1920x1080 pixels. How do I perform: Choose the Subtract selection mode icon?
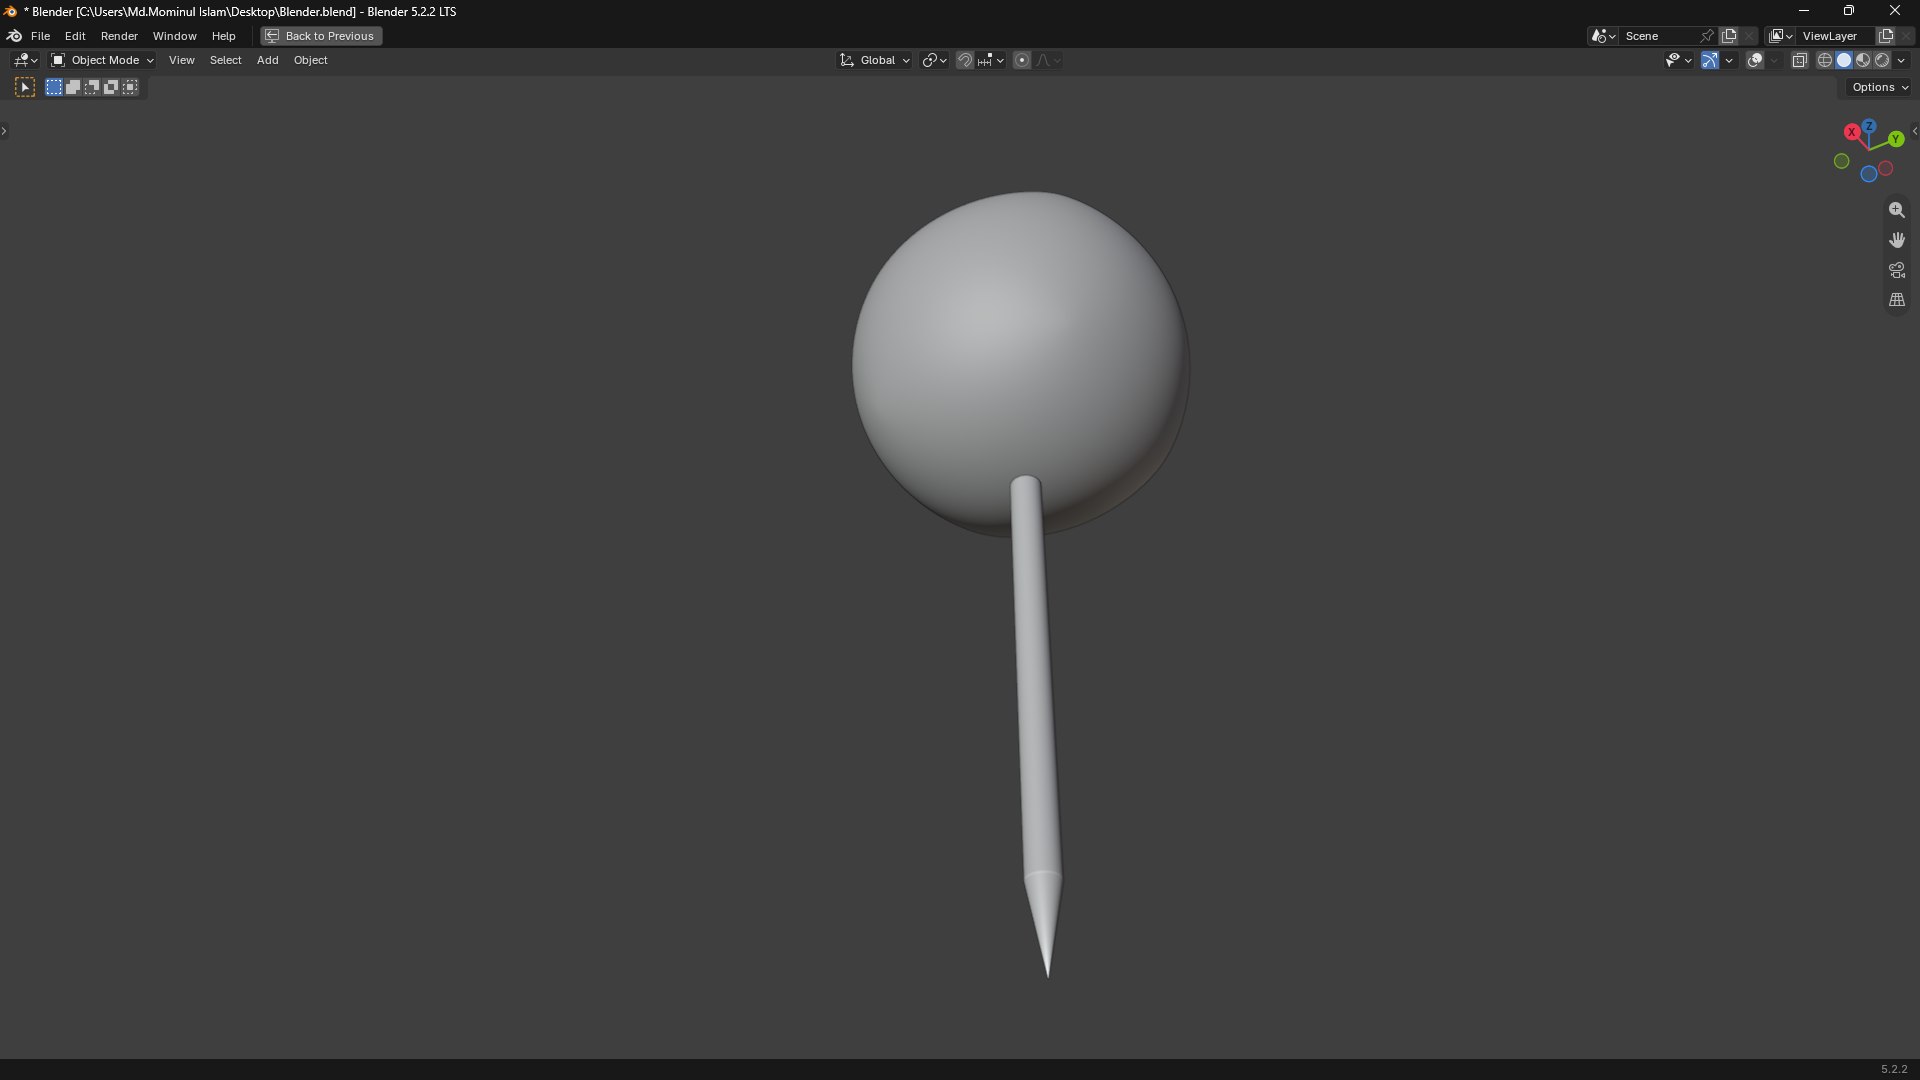[x=92, y=87]
